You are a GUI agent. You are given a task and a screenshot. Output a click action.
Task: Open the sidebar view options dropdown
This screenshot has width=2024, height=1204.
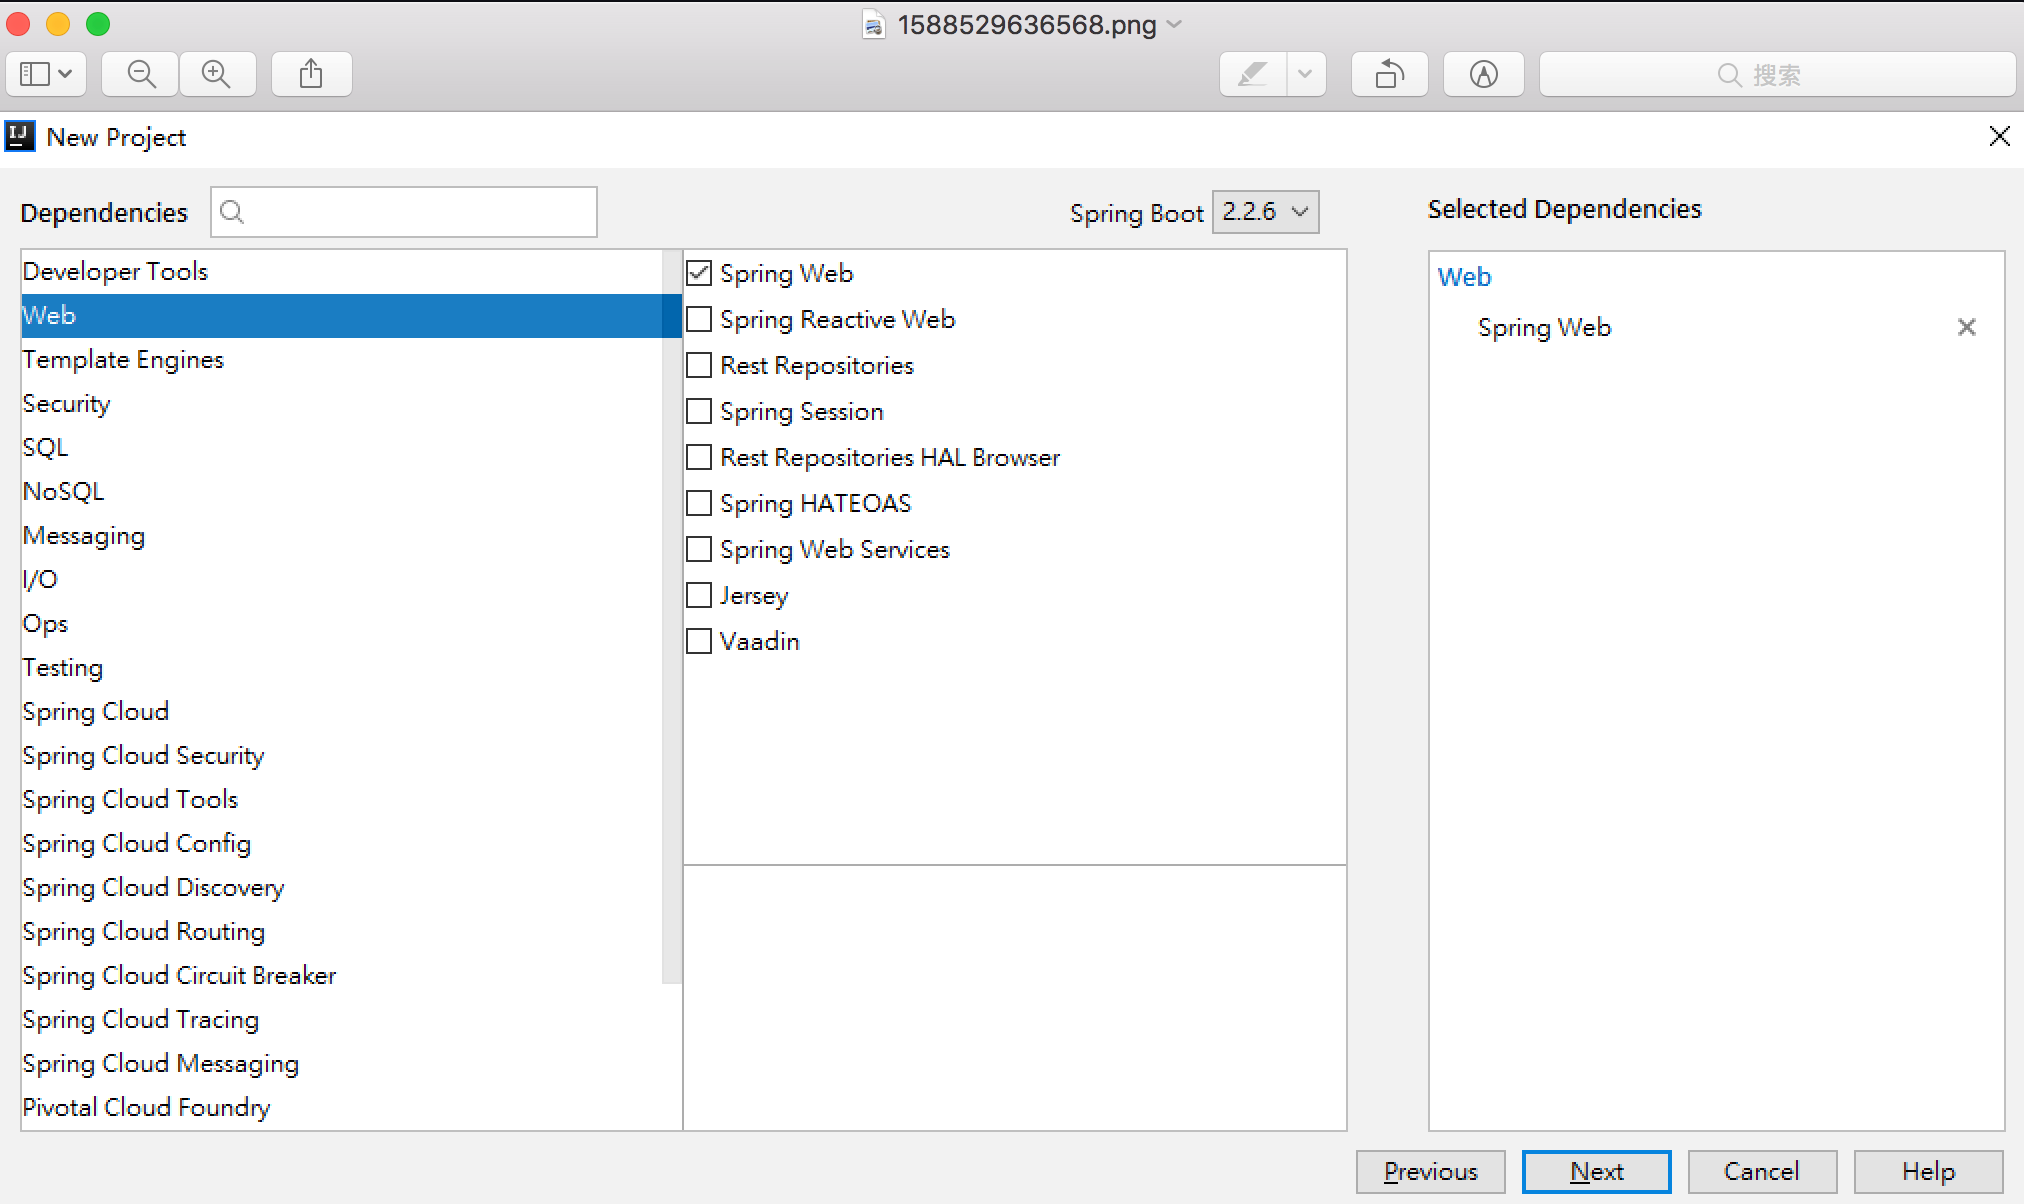click(46, 74)
